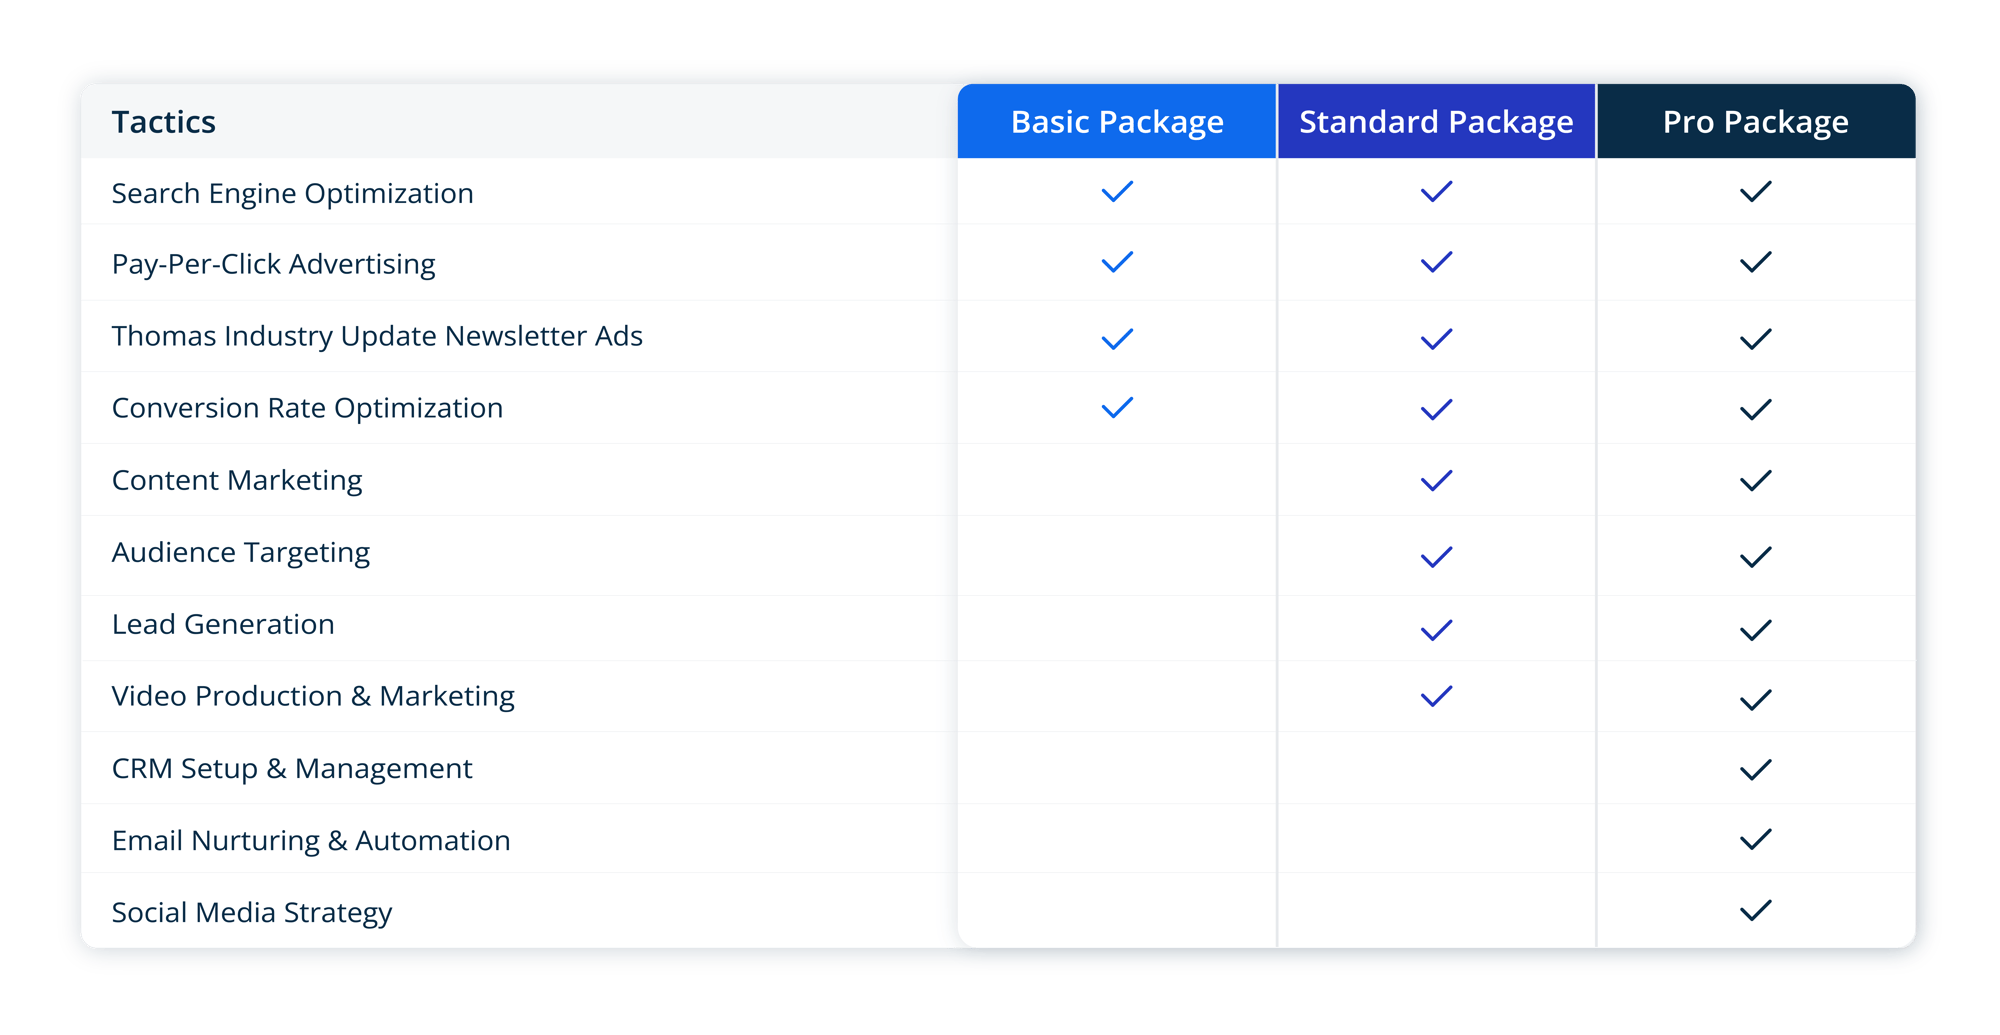Select the Pro Package column header

coord(1755,122)
